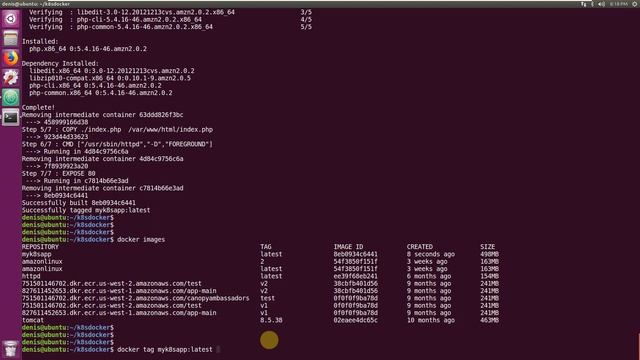Image resolution: width=640 pixels, height=360 pixels.
Task: Click 'Step 7/7 : EXPOSE 80' line
Action: 58,173
